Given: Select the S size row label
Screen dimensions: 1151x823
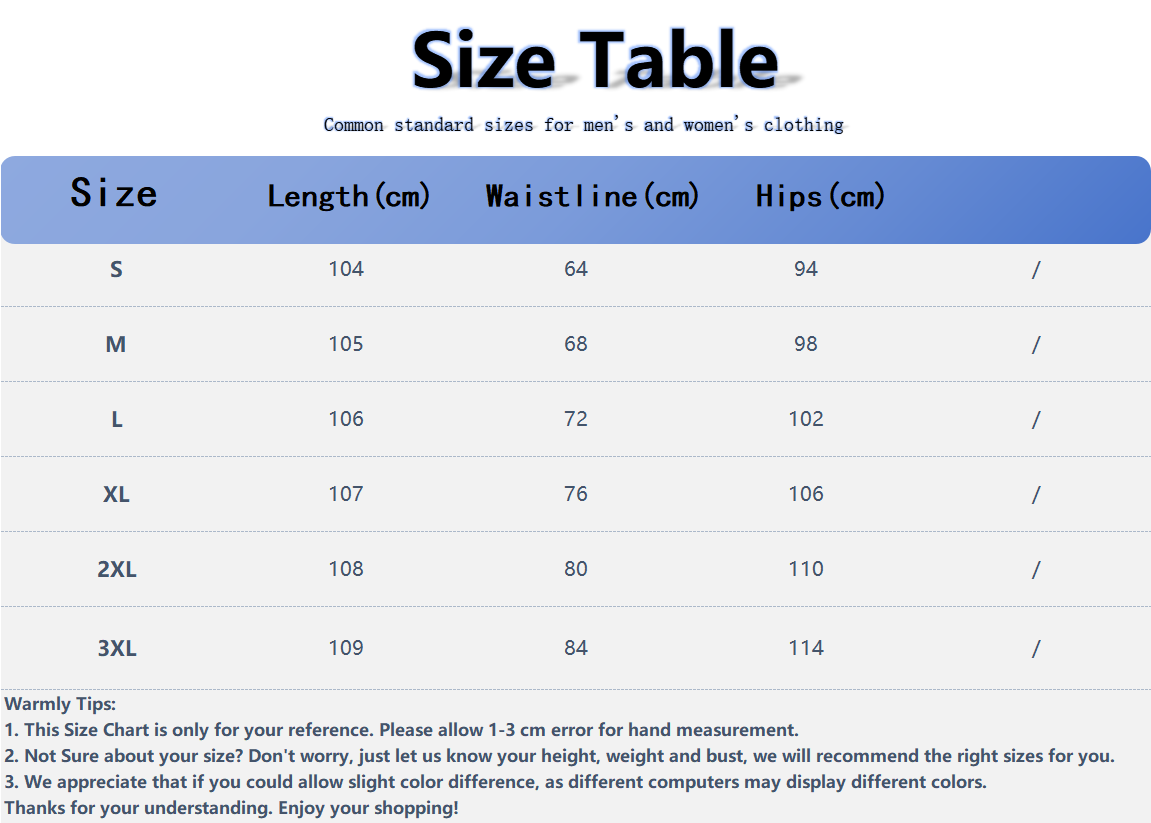Looking at the screenshot, I should (x=116, y=269).
